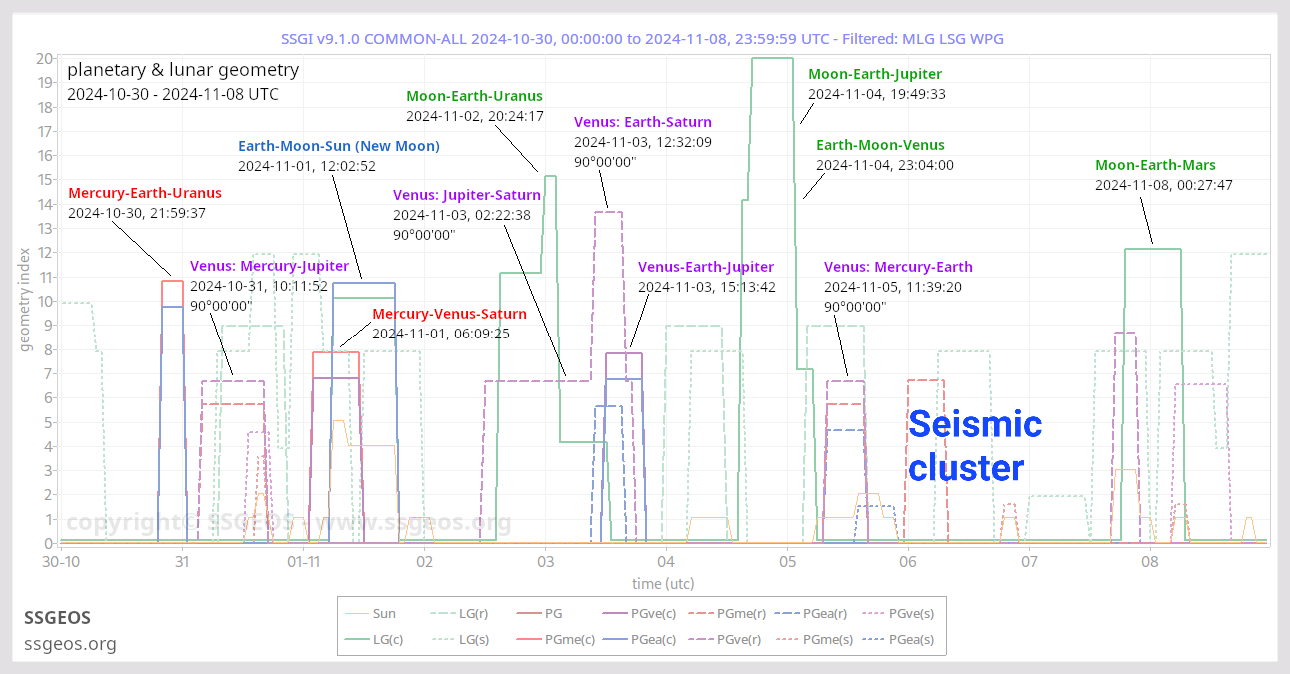Click the PGea(r) dashed blue line symbol
1290x674 pixels.
coord(787,613)
